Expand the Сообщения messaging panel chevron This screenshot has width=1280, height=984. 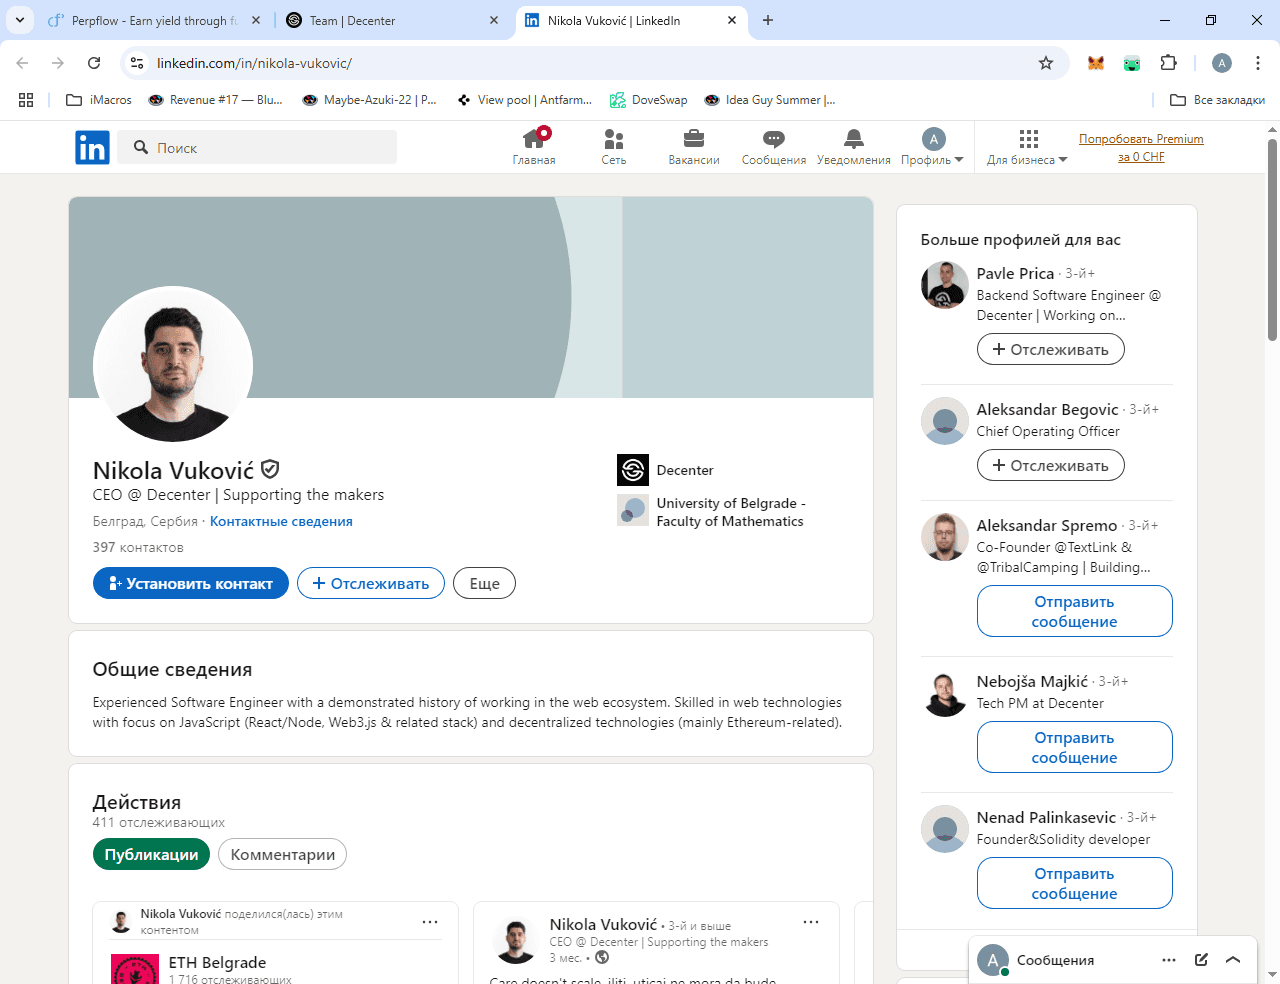1233,960
